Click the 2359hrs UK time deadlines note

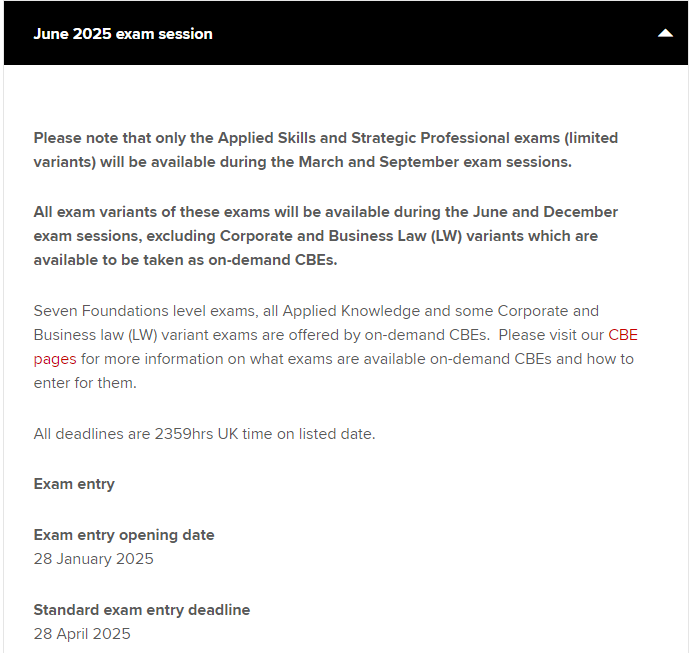[x=204, y=434]
